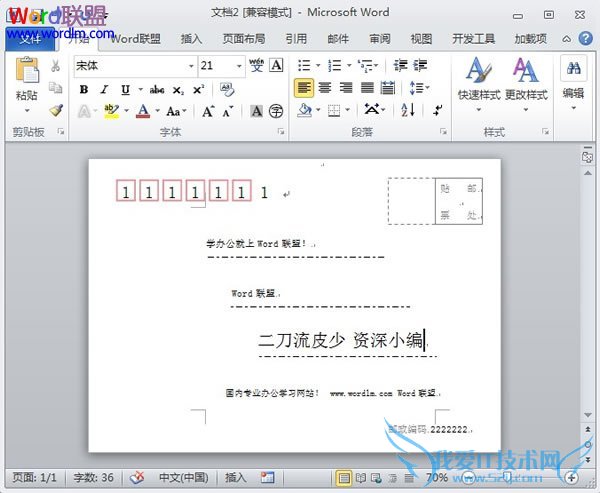Viewport: 600px width, 493px height.
Task: Align text left
Action: click(x=304, y=88)
